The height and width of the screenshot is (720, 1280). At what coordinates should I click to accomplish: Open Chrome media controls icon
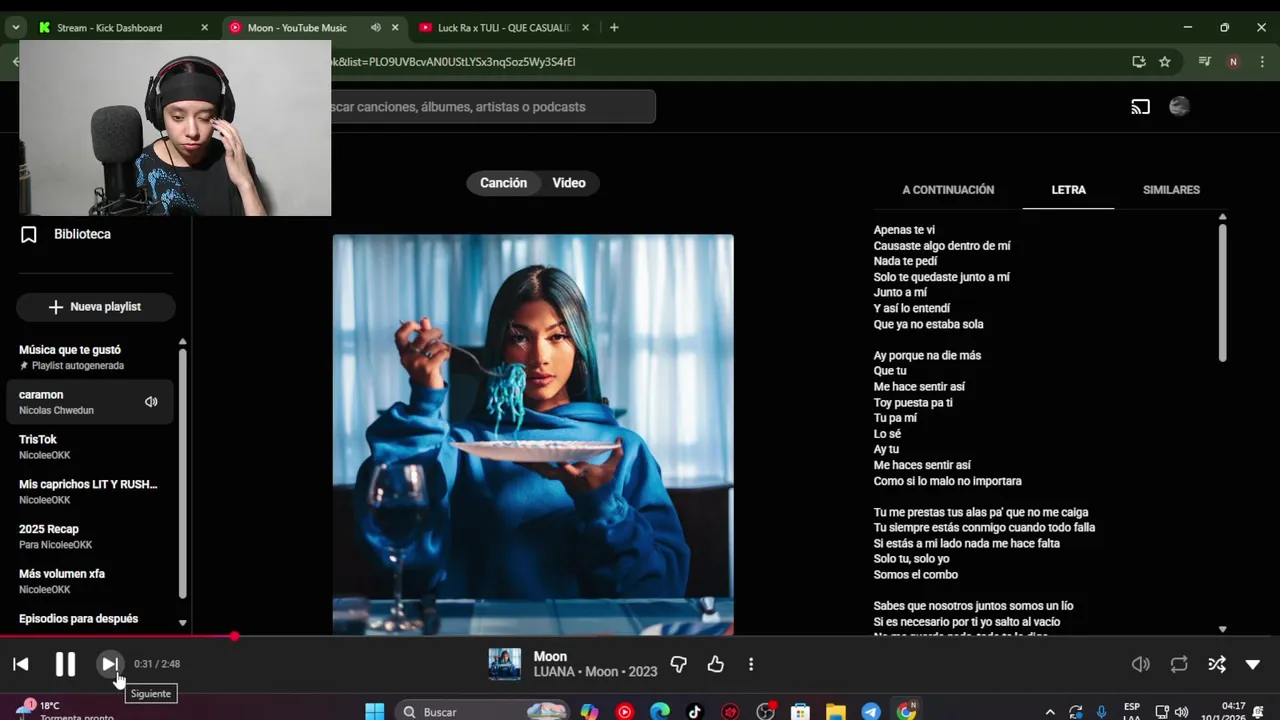pos(1205,62)
